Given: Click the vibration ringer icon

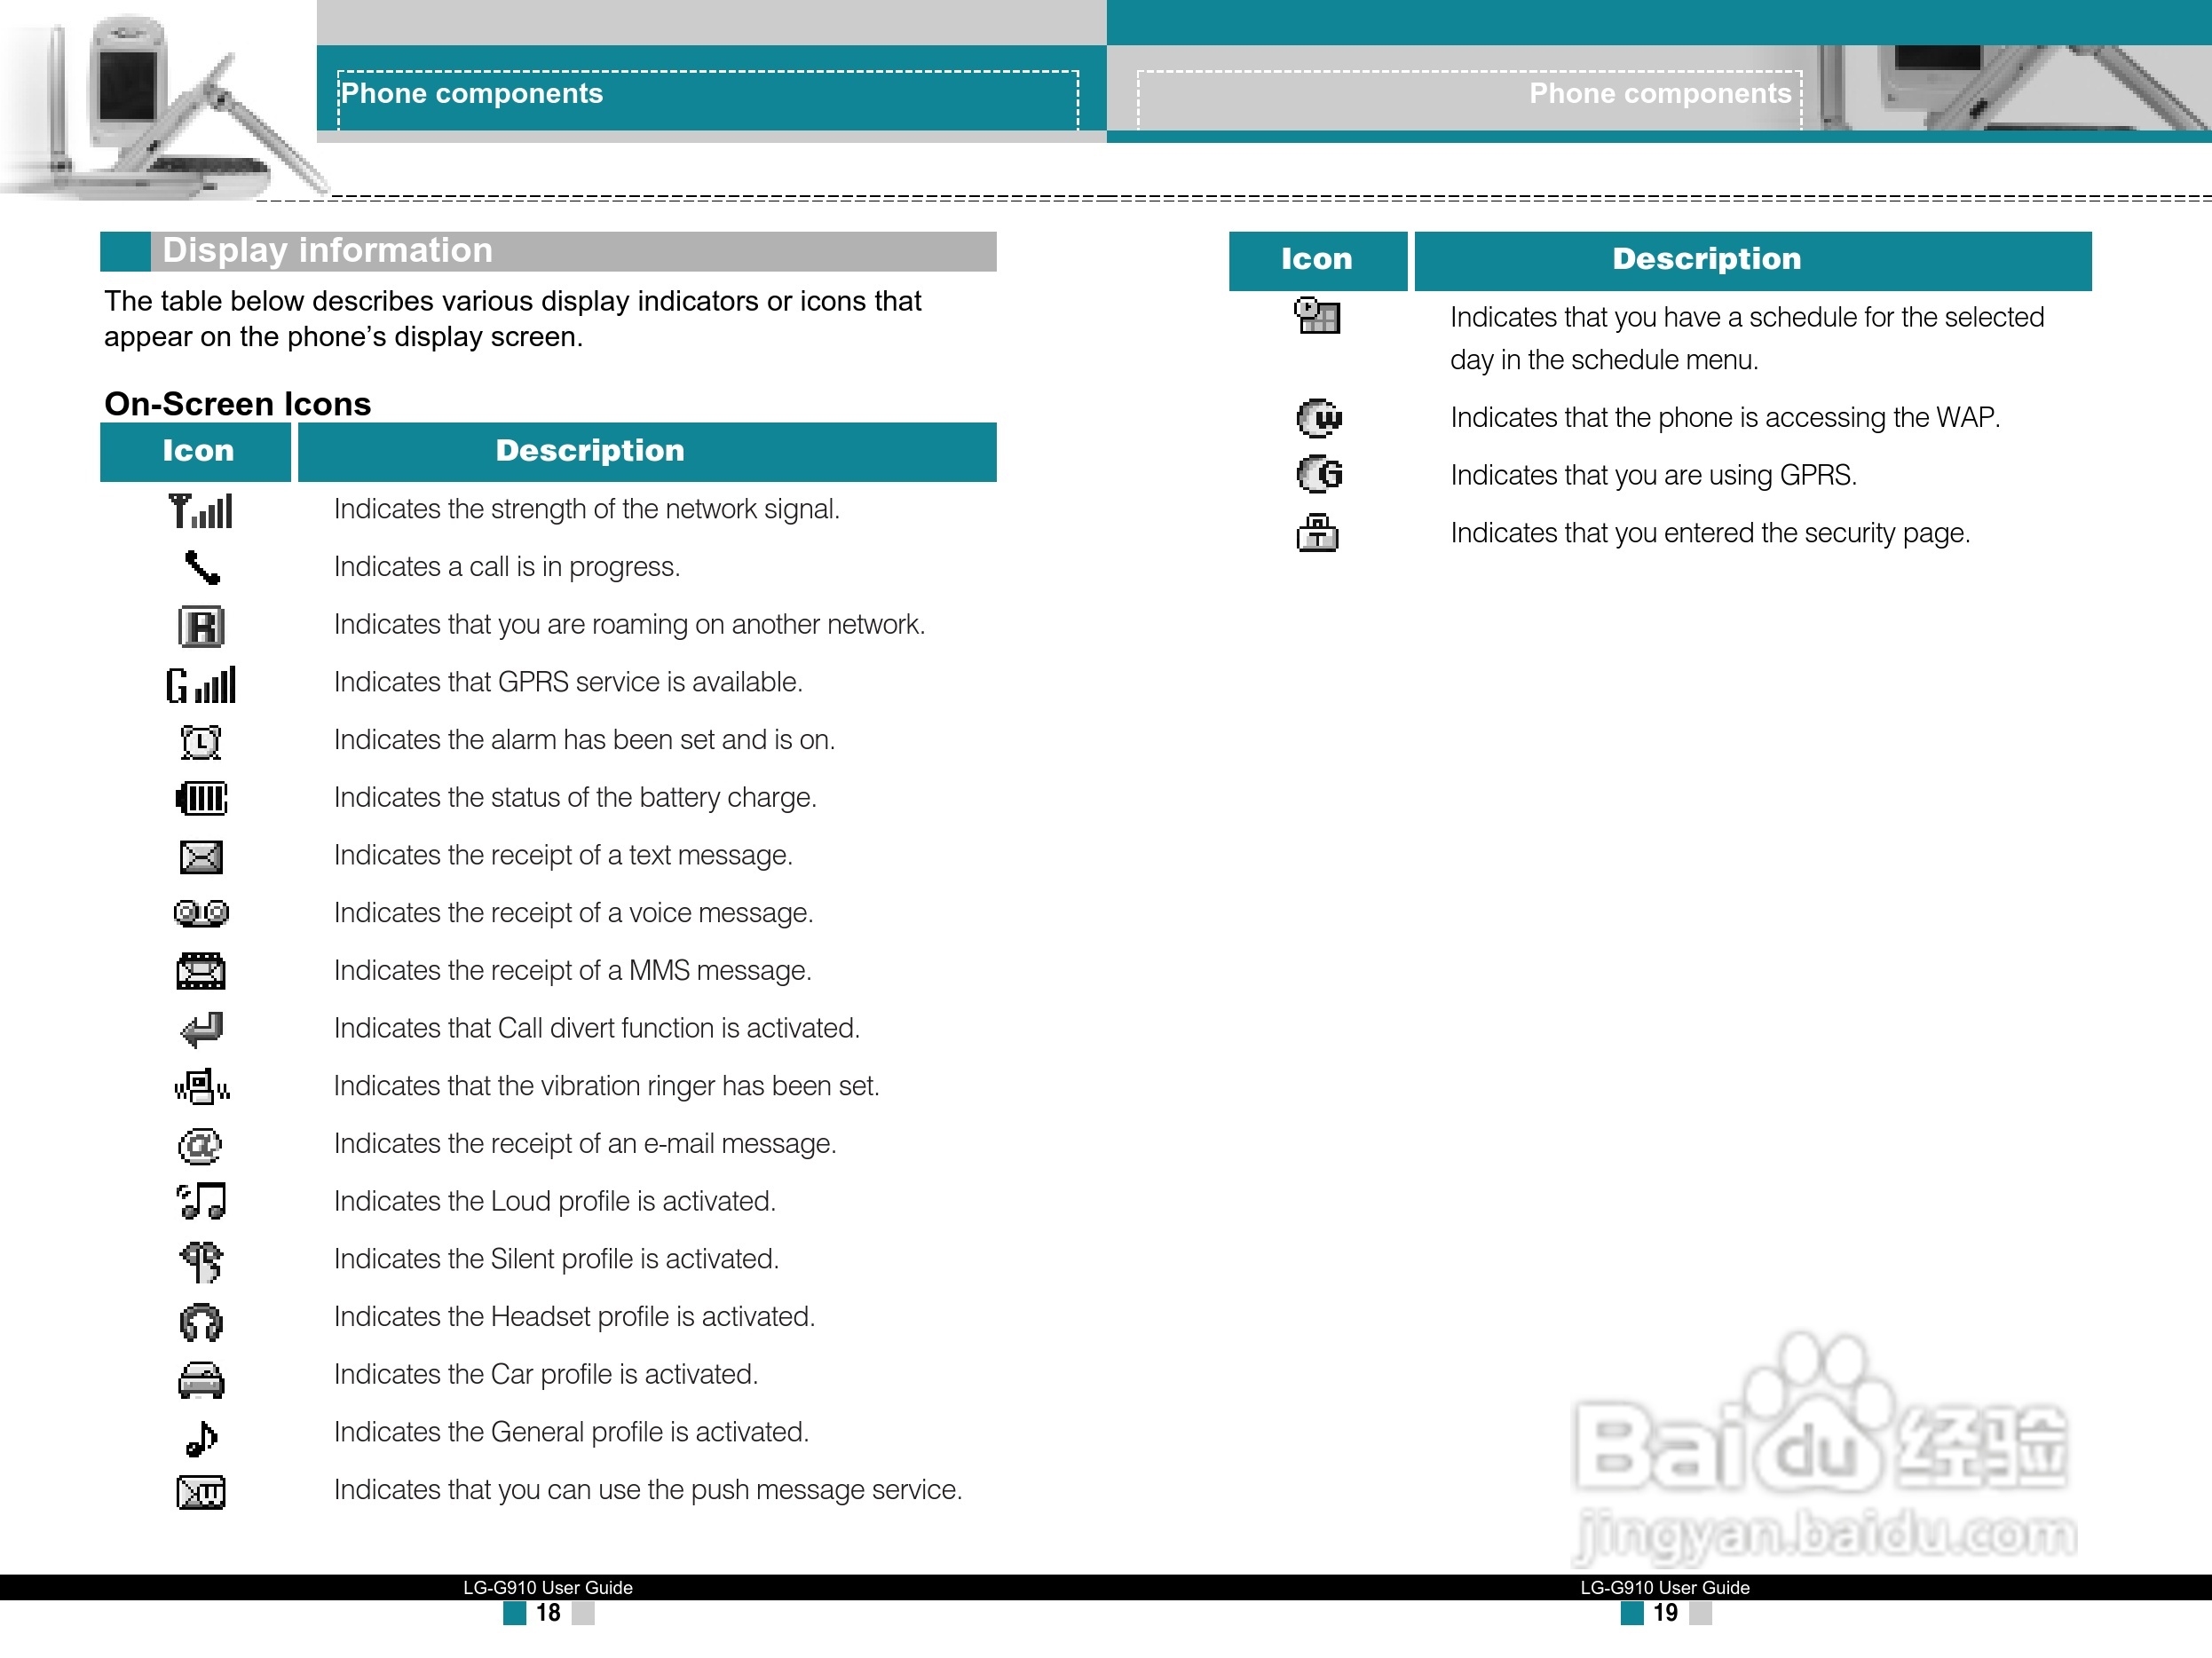Looking at the screenshot, I should [201, 1087].
